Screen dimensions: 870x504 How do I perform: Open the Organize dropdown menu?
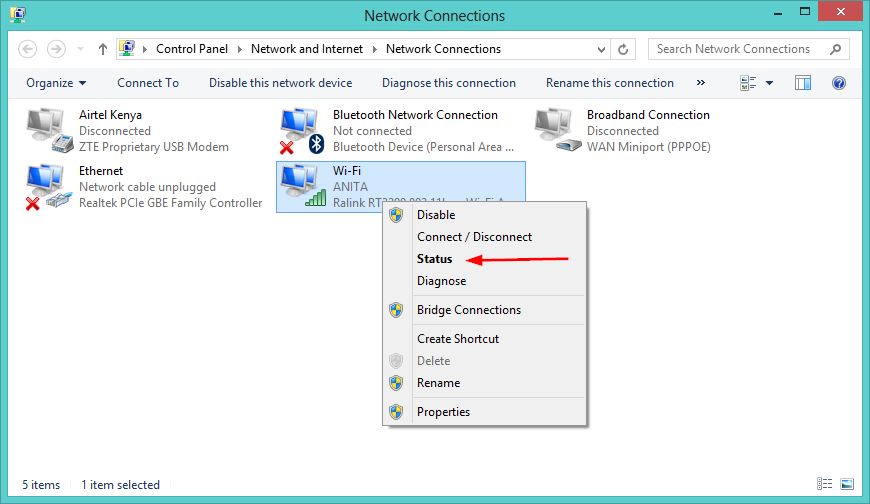[x=56, y=83]
